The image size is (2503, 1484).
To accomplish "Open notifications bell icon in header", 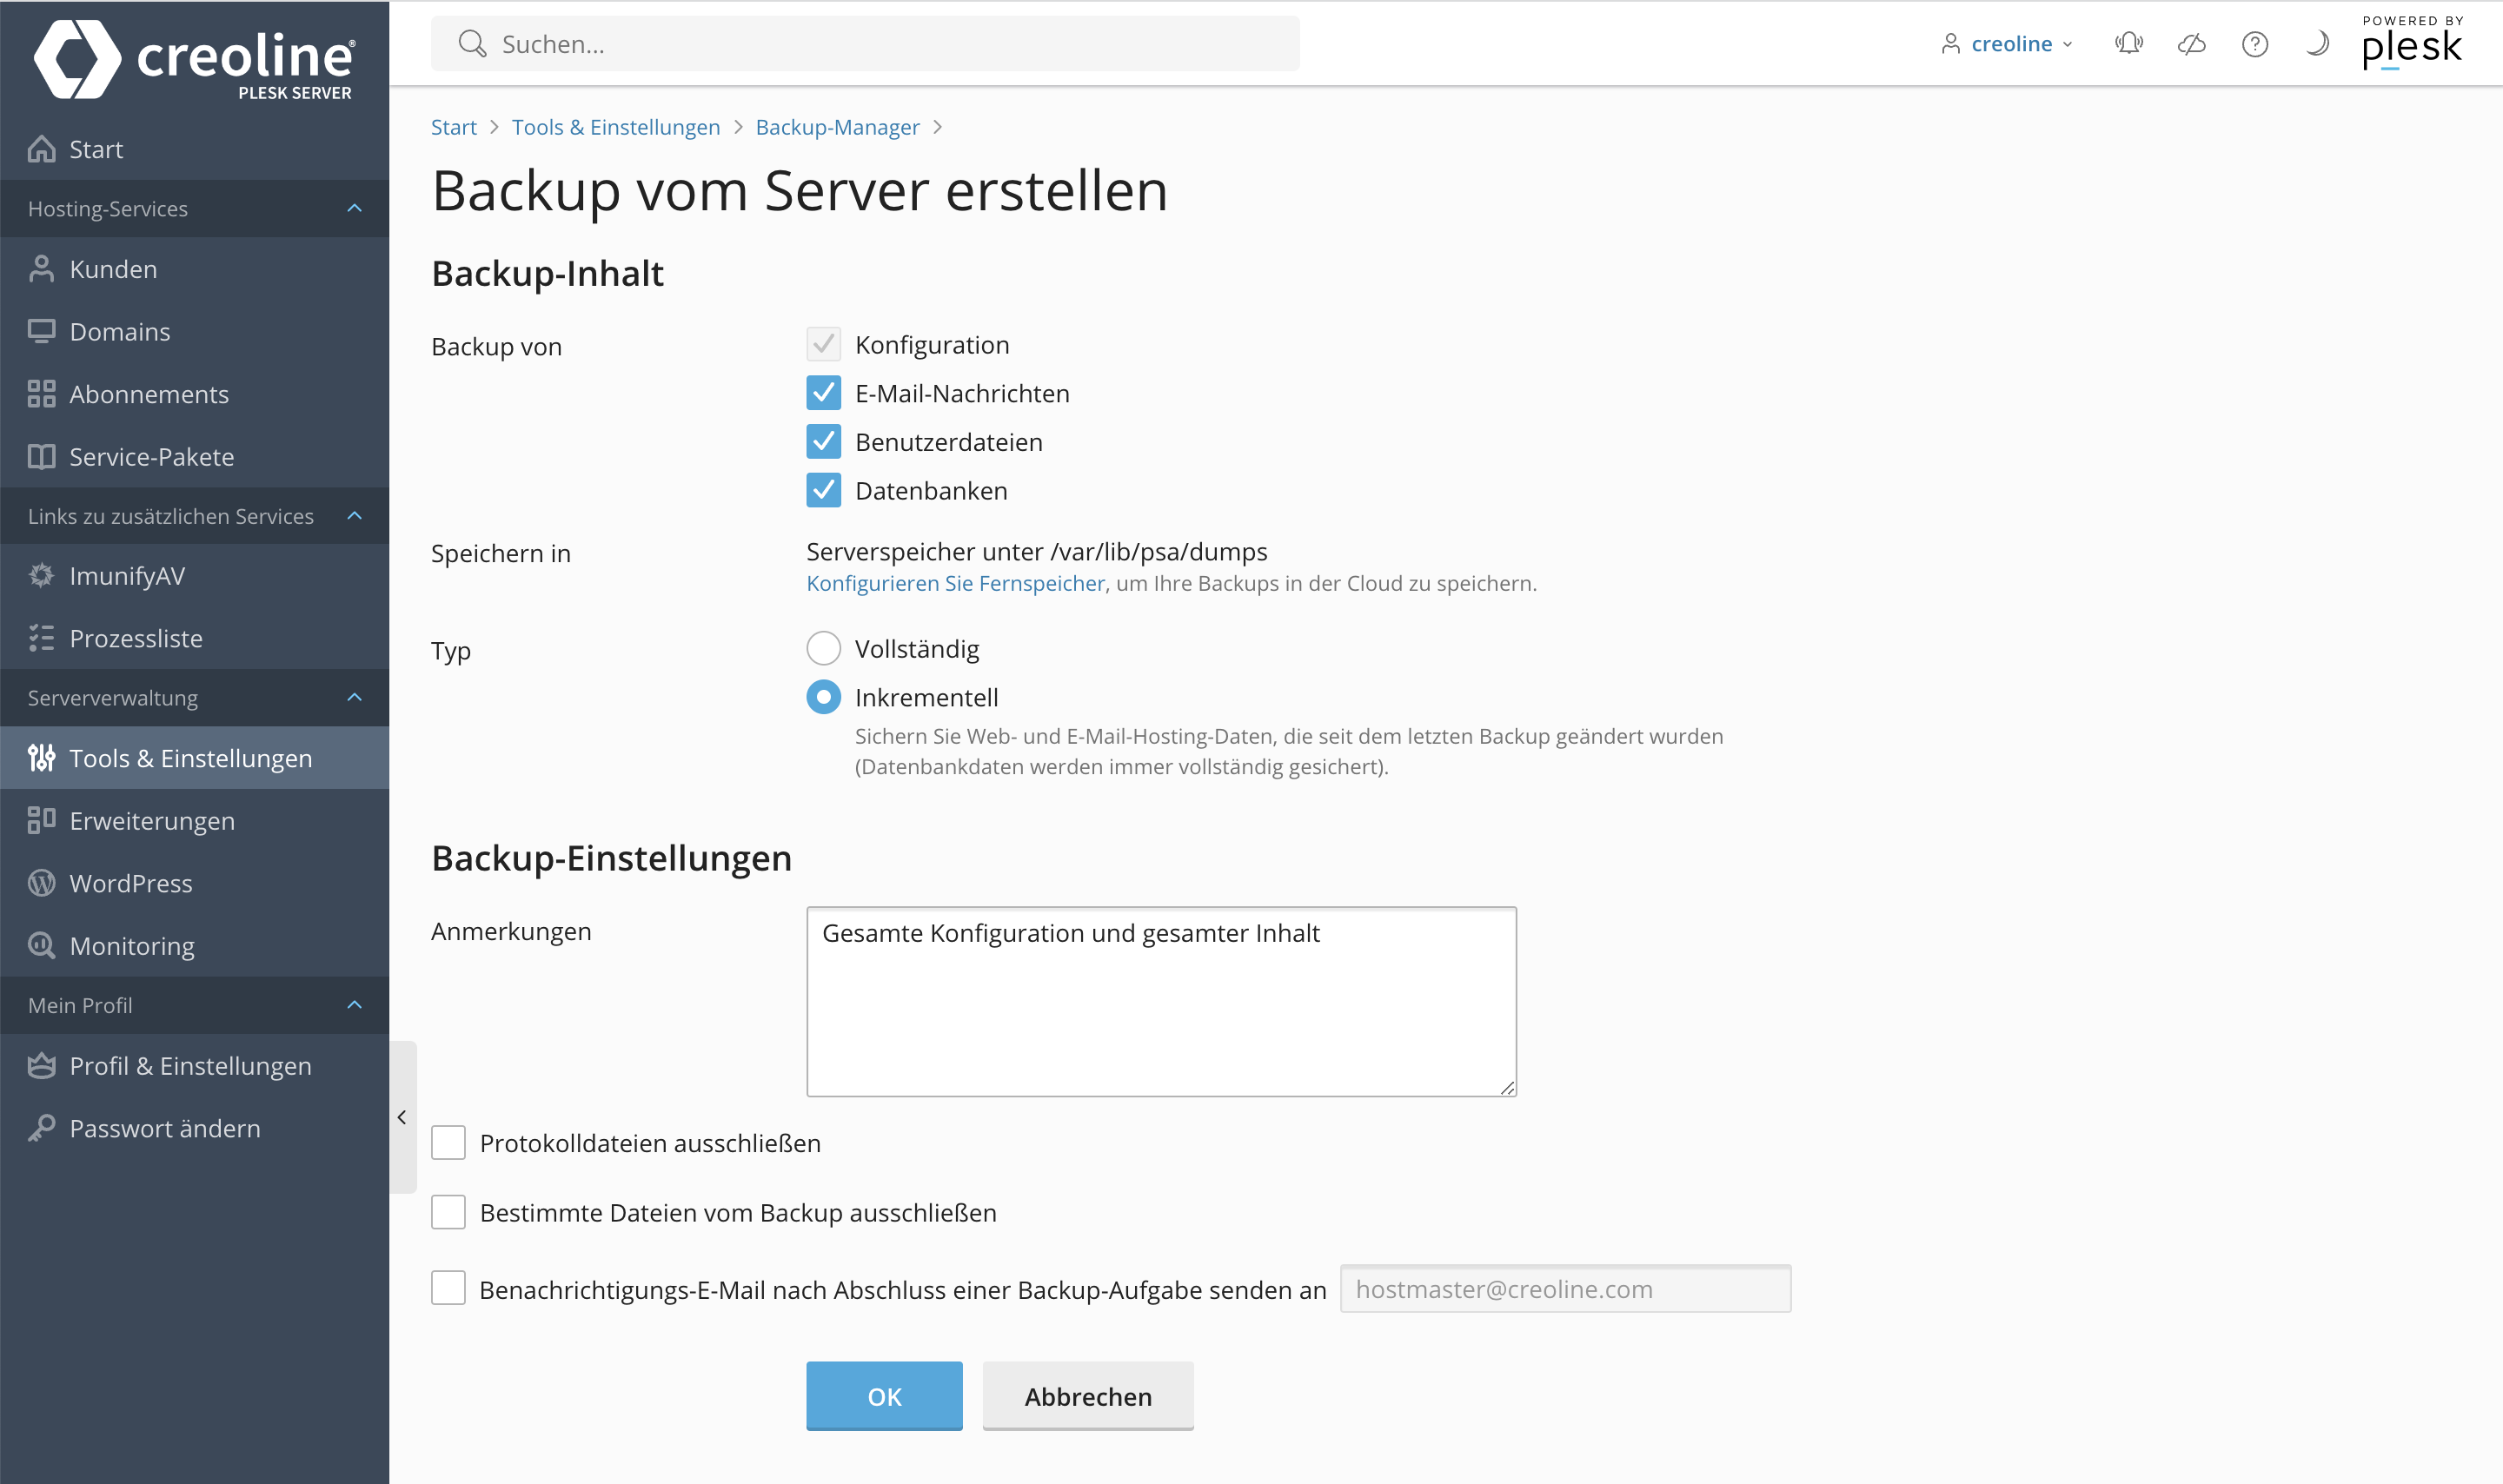I will tap(2129, 44).
